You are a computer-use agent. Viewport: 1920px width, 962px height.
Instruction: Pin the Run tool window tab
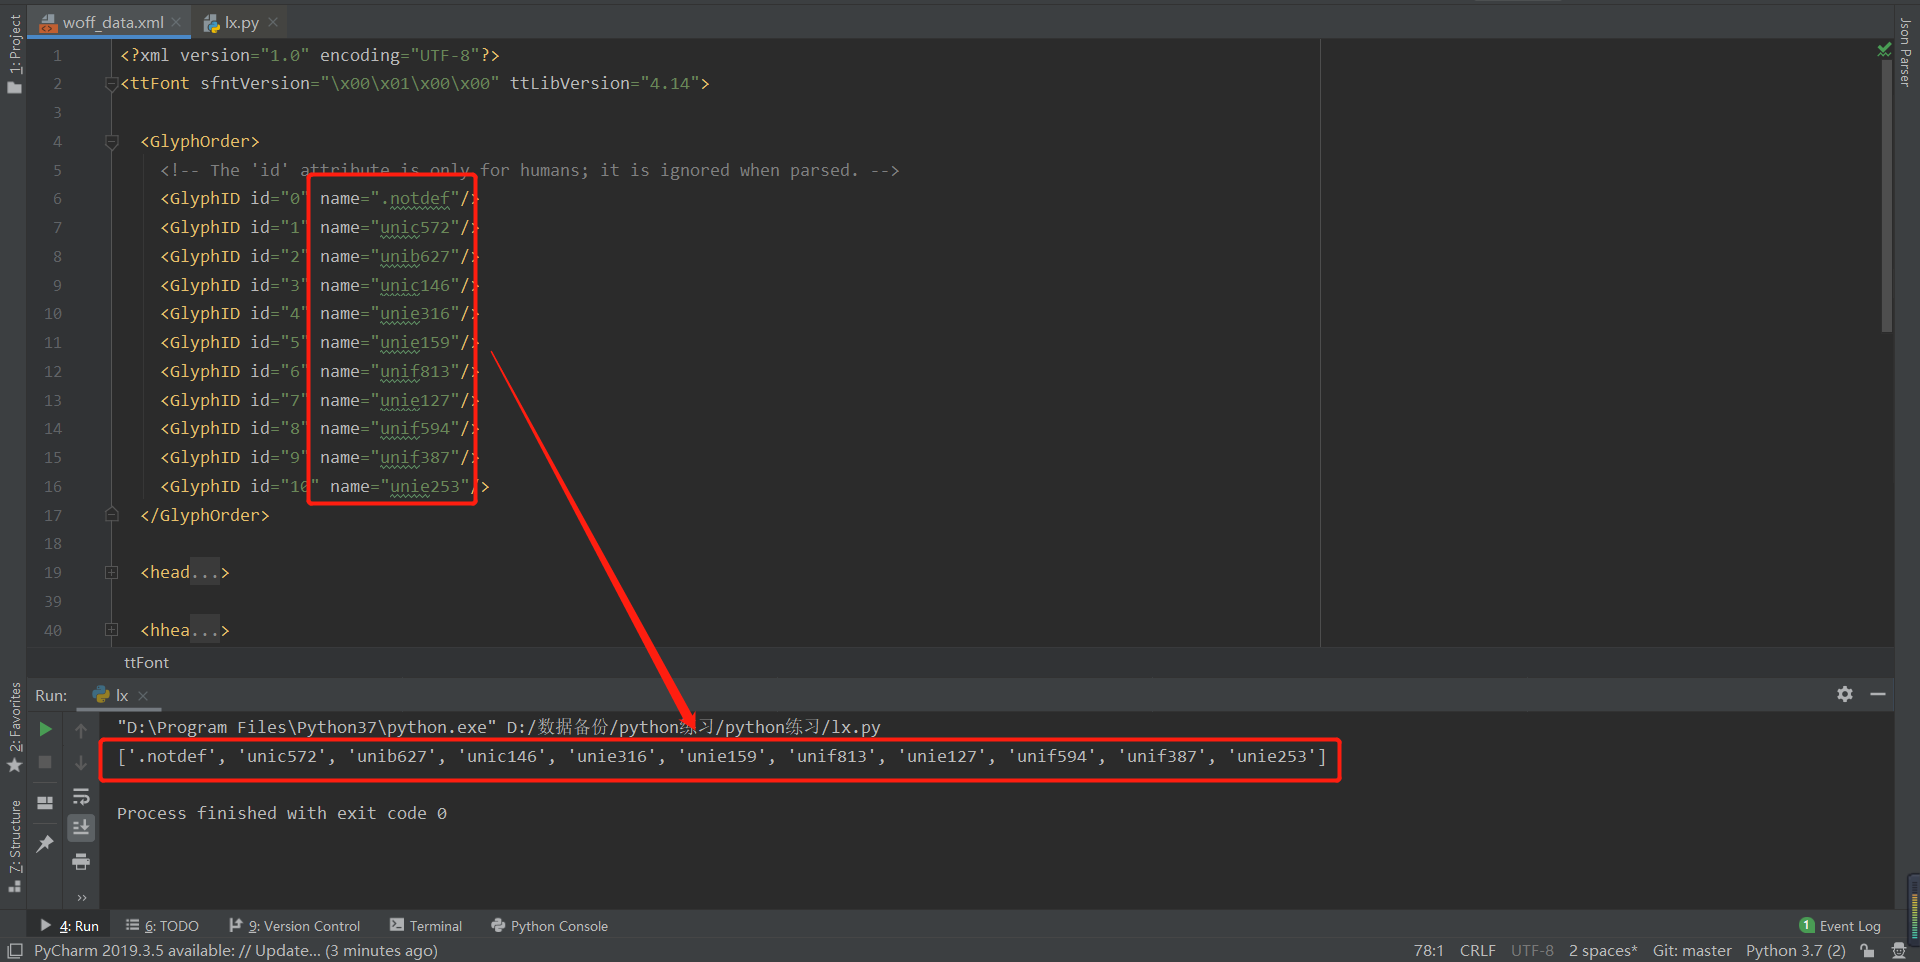pos(44,843)
